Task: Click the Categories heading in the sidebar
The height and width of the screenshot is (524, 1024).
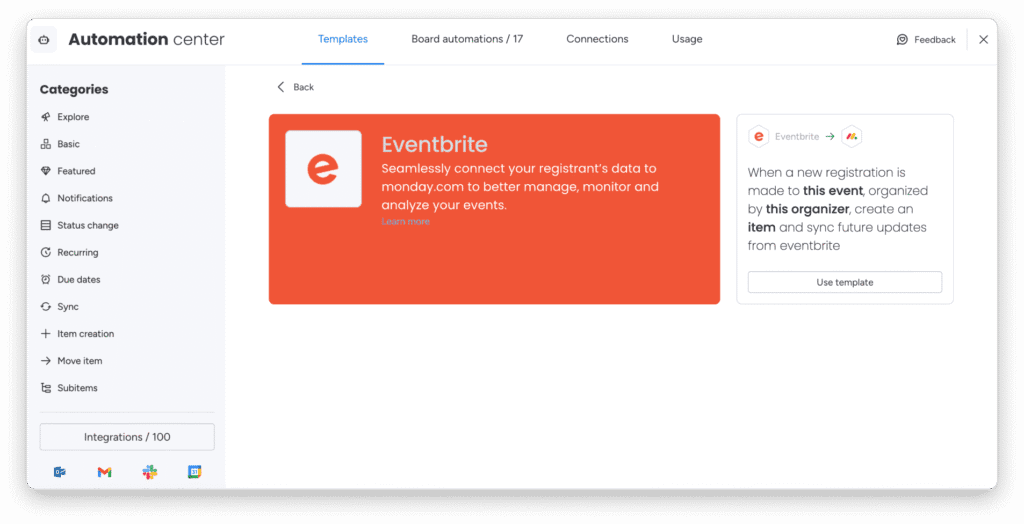Action: point(74,90)
